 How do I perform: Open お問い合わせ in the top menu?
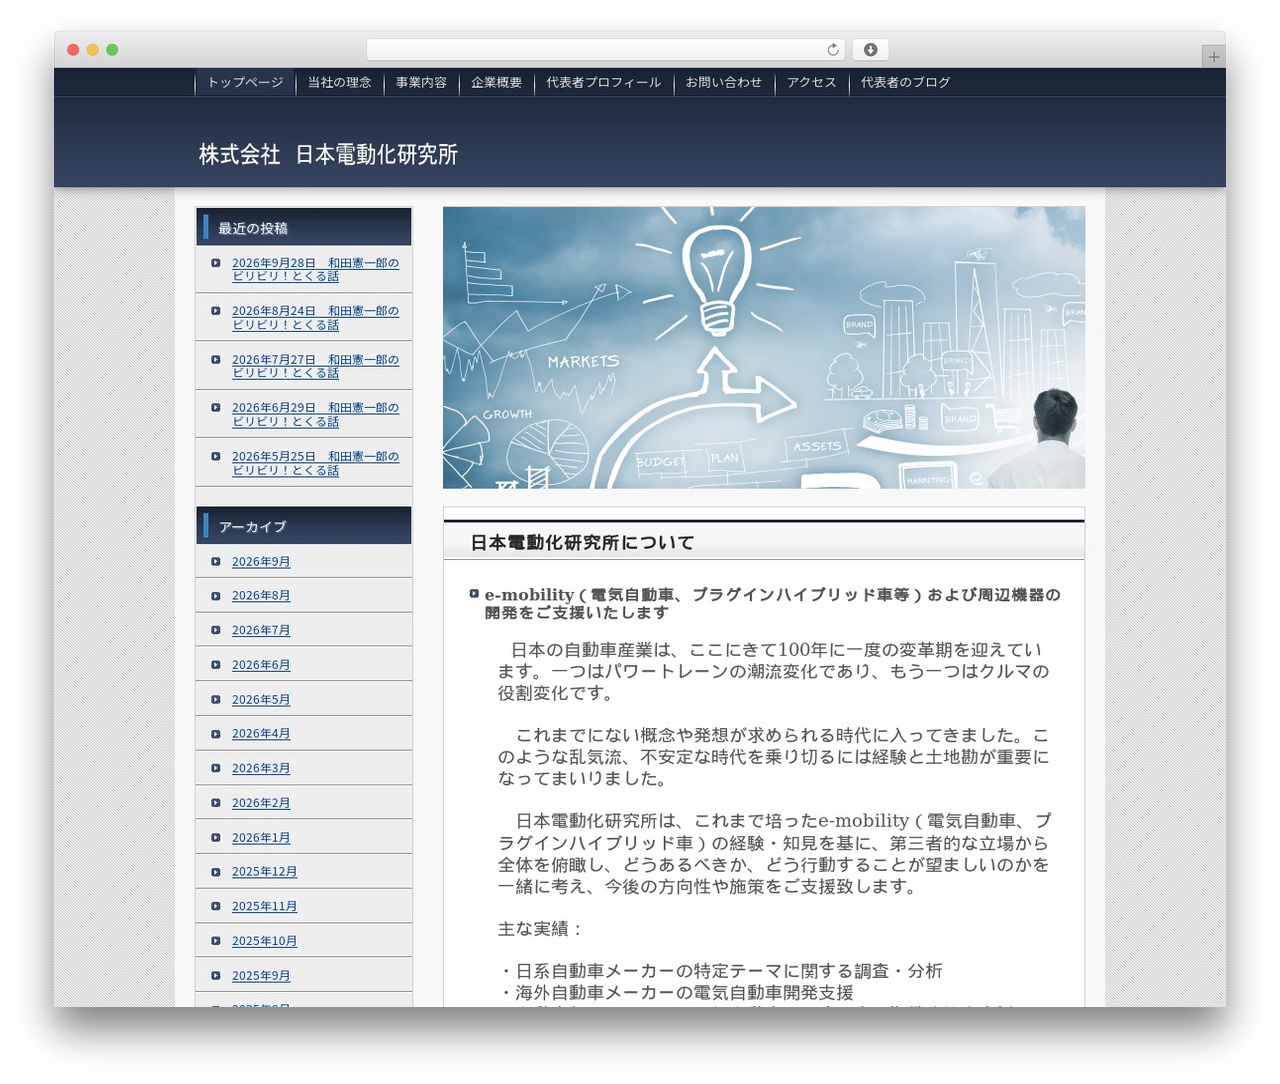pyautogui.click(x=724, y=83)
